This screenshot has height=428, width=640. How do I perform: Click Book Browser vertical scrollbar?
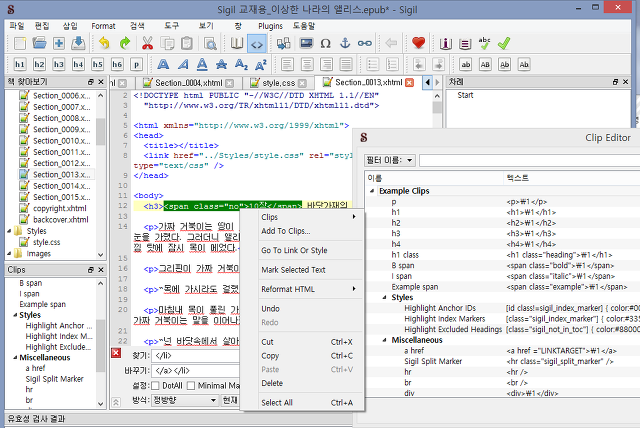[x=100, y=175]
